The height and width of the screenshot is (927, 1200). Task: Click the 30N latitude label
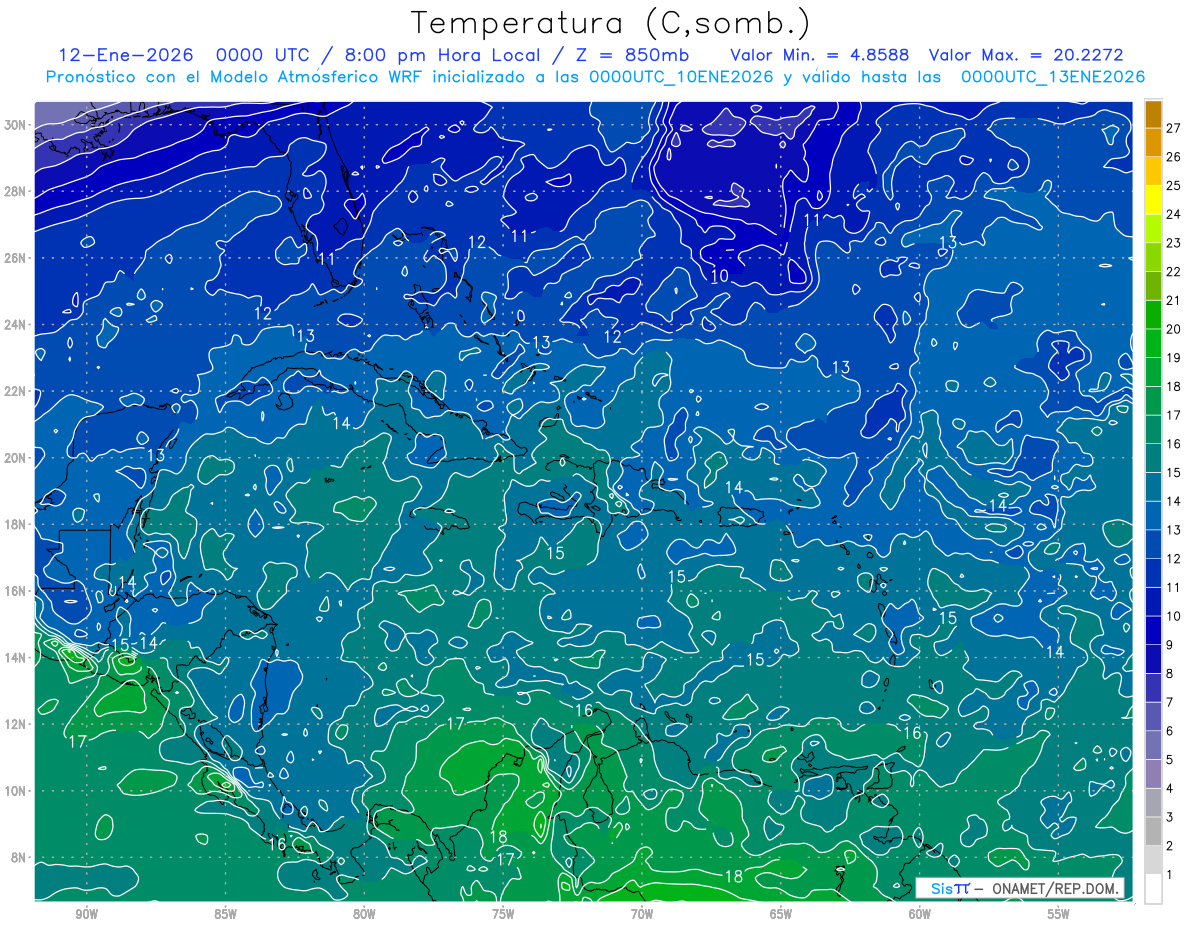(16, 125)
